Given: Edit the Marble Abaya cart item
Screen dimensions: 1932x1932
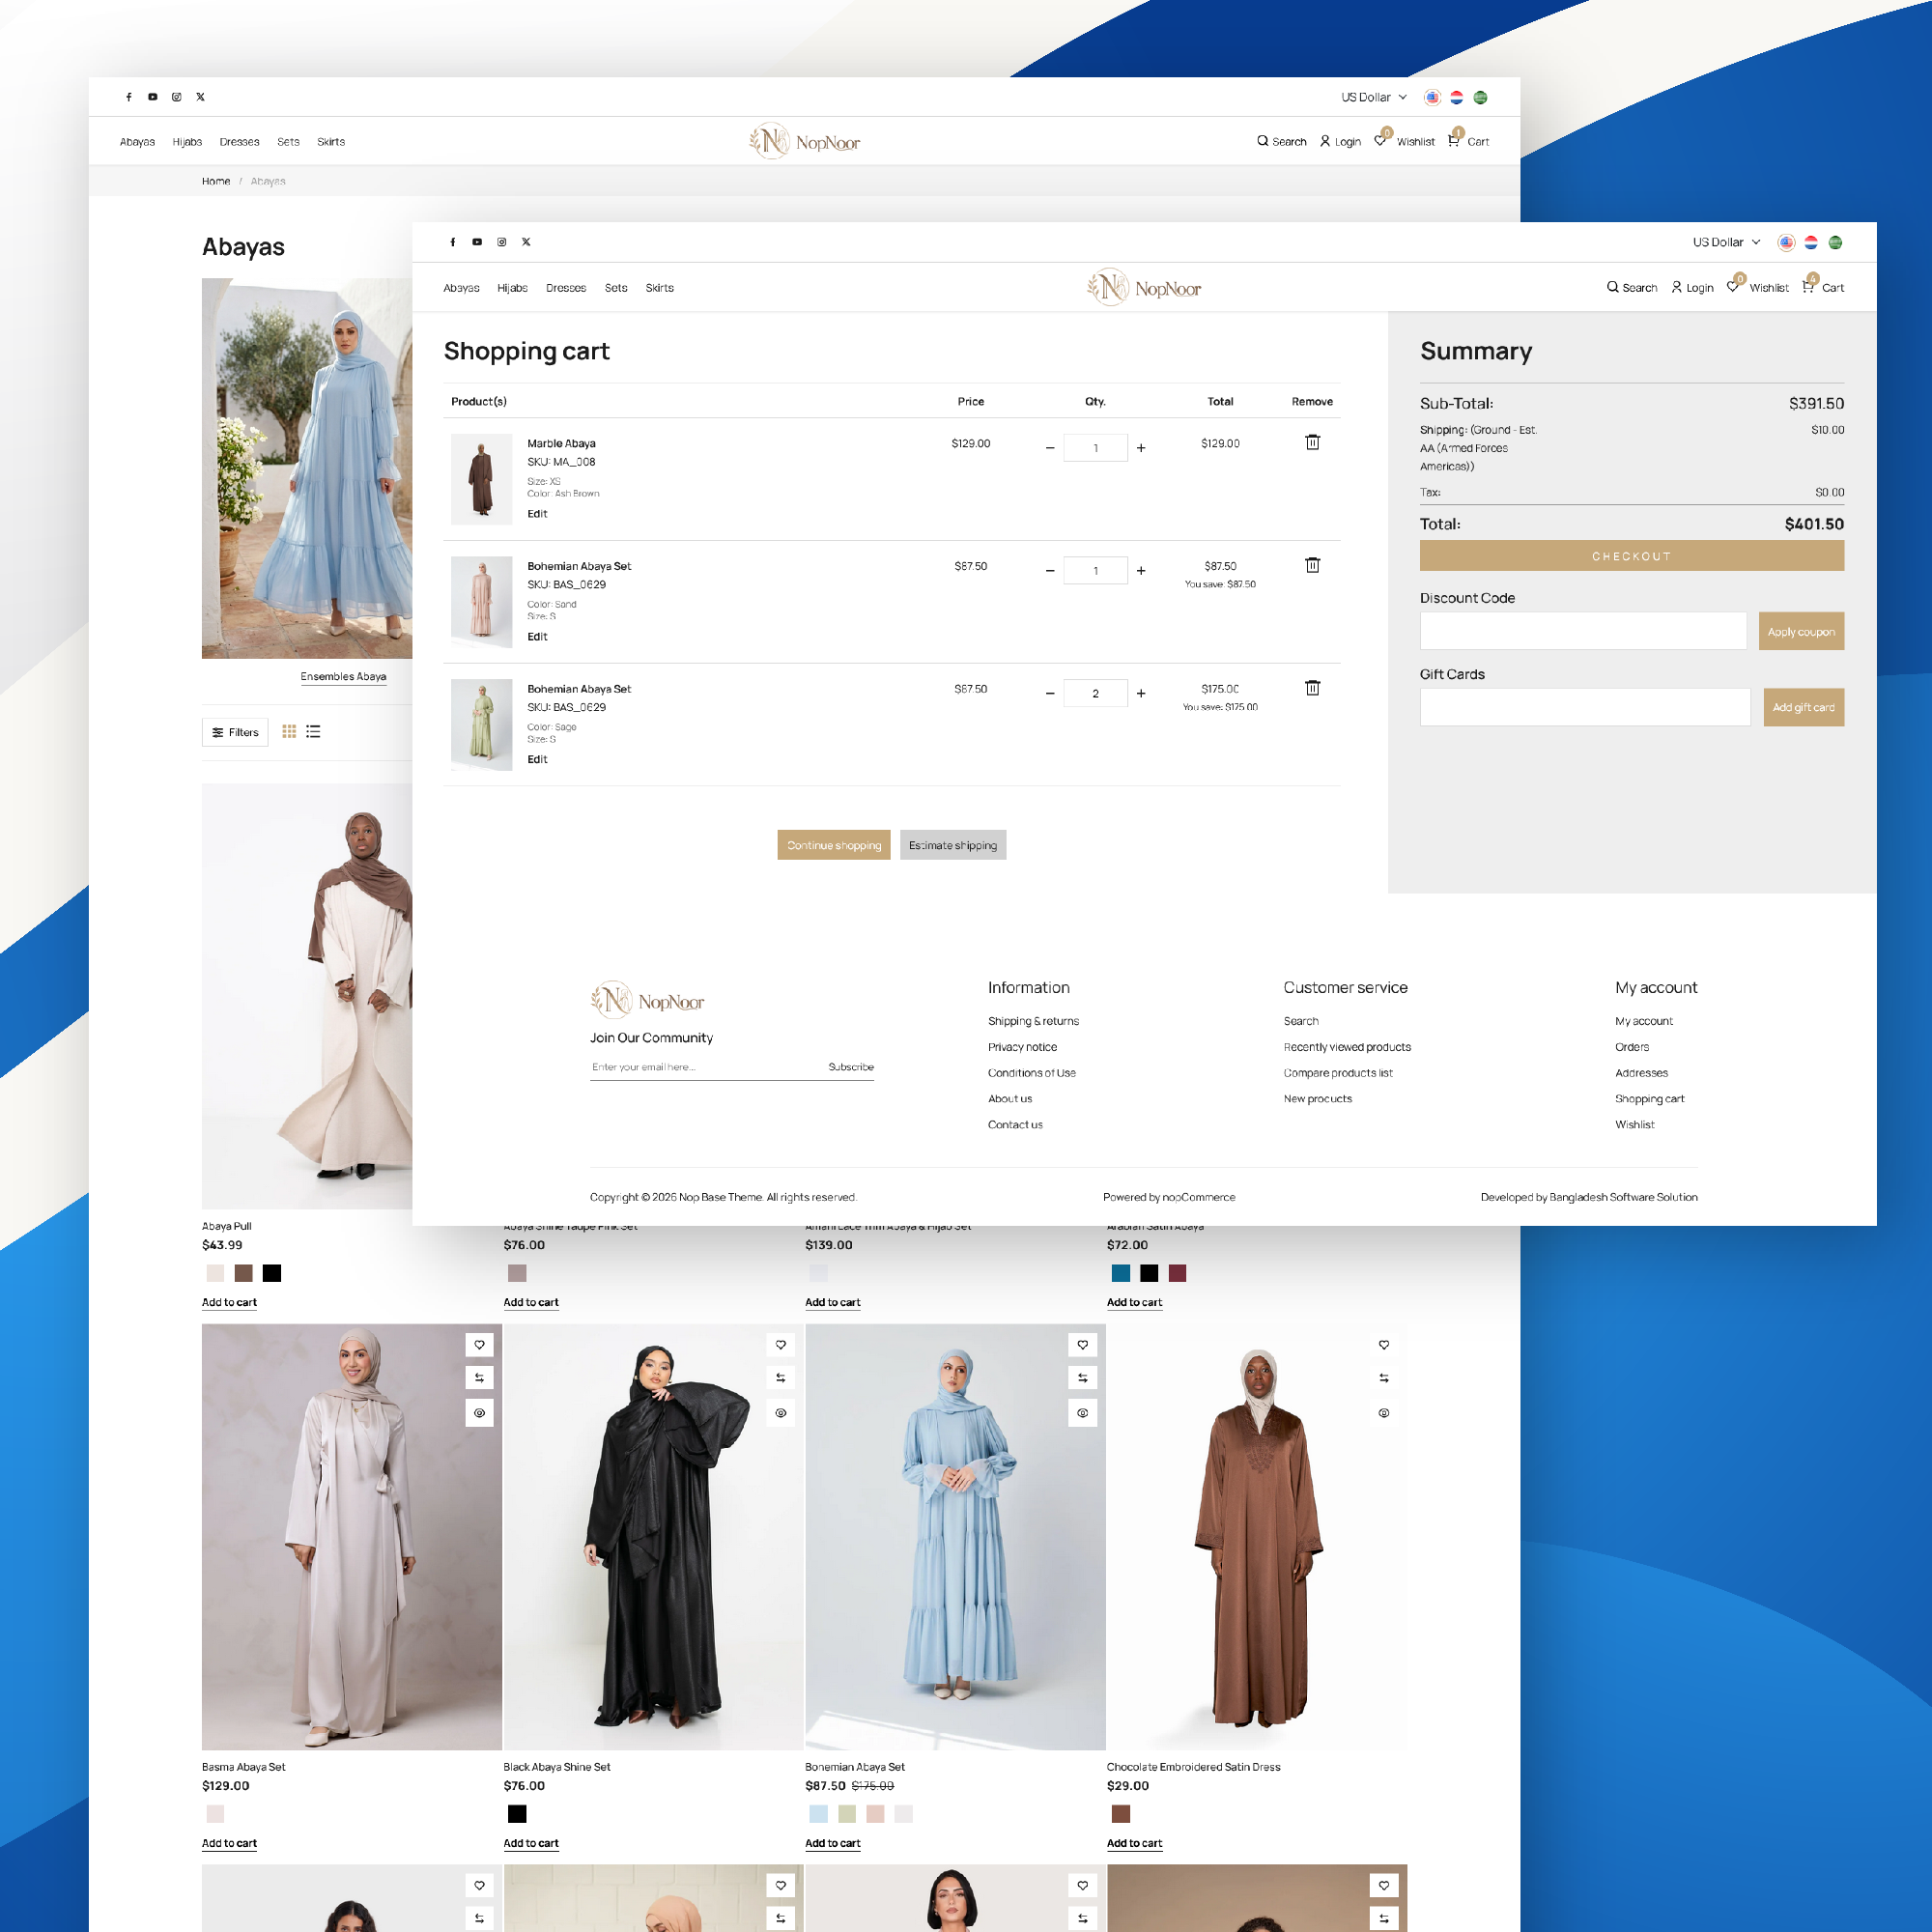Looking at the screenshot, I should click(x=537, y=514).
